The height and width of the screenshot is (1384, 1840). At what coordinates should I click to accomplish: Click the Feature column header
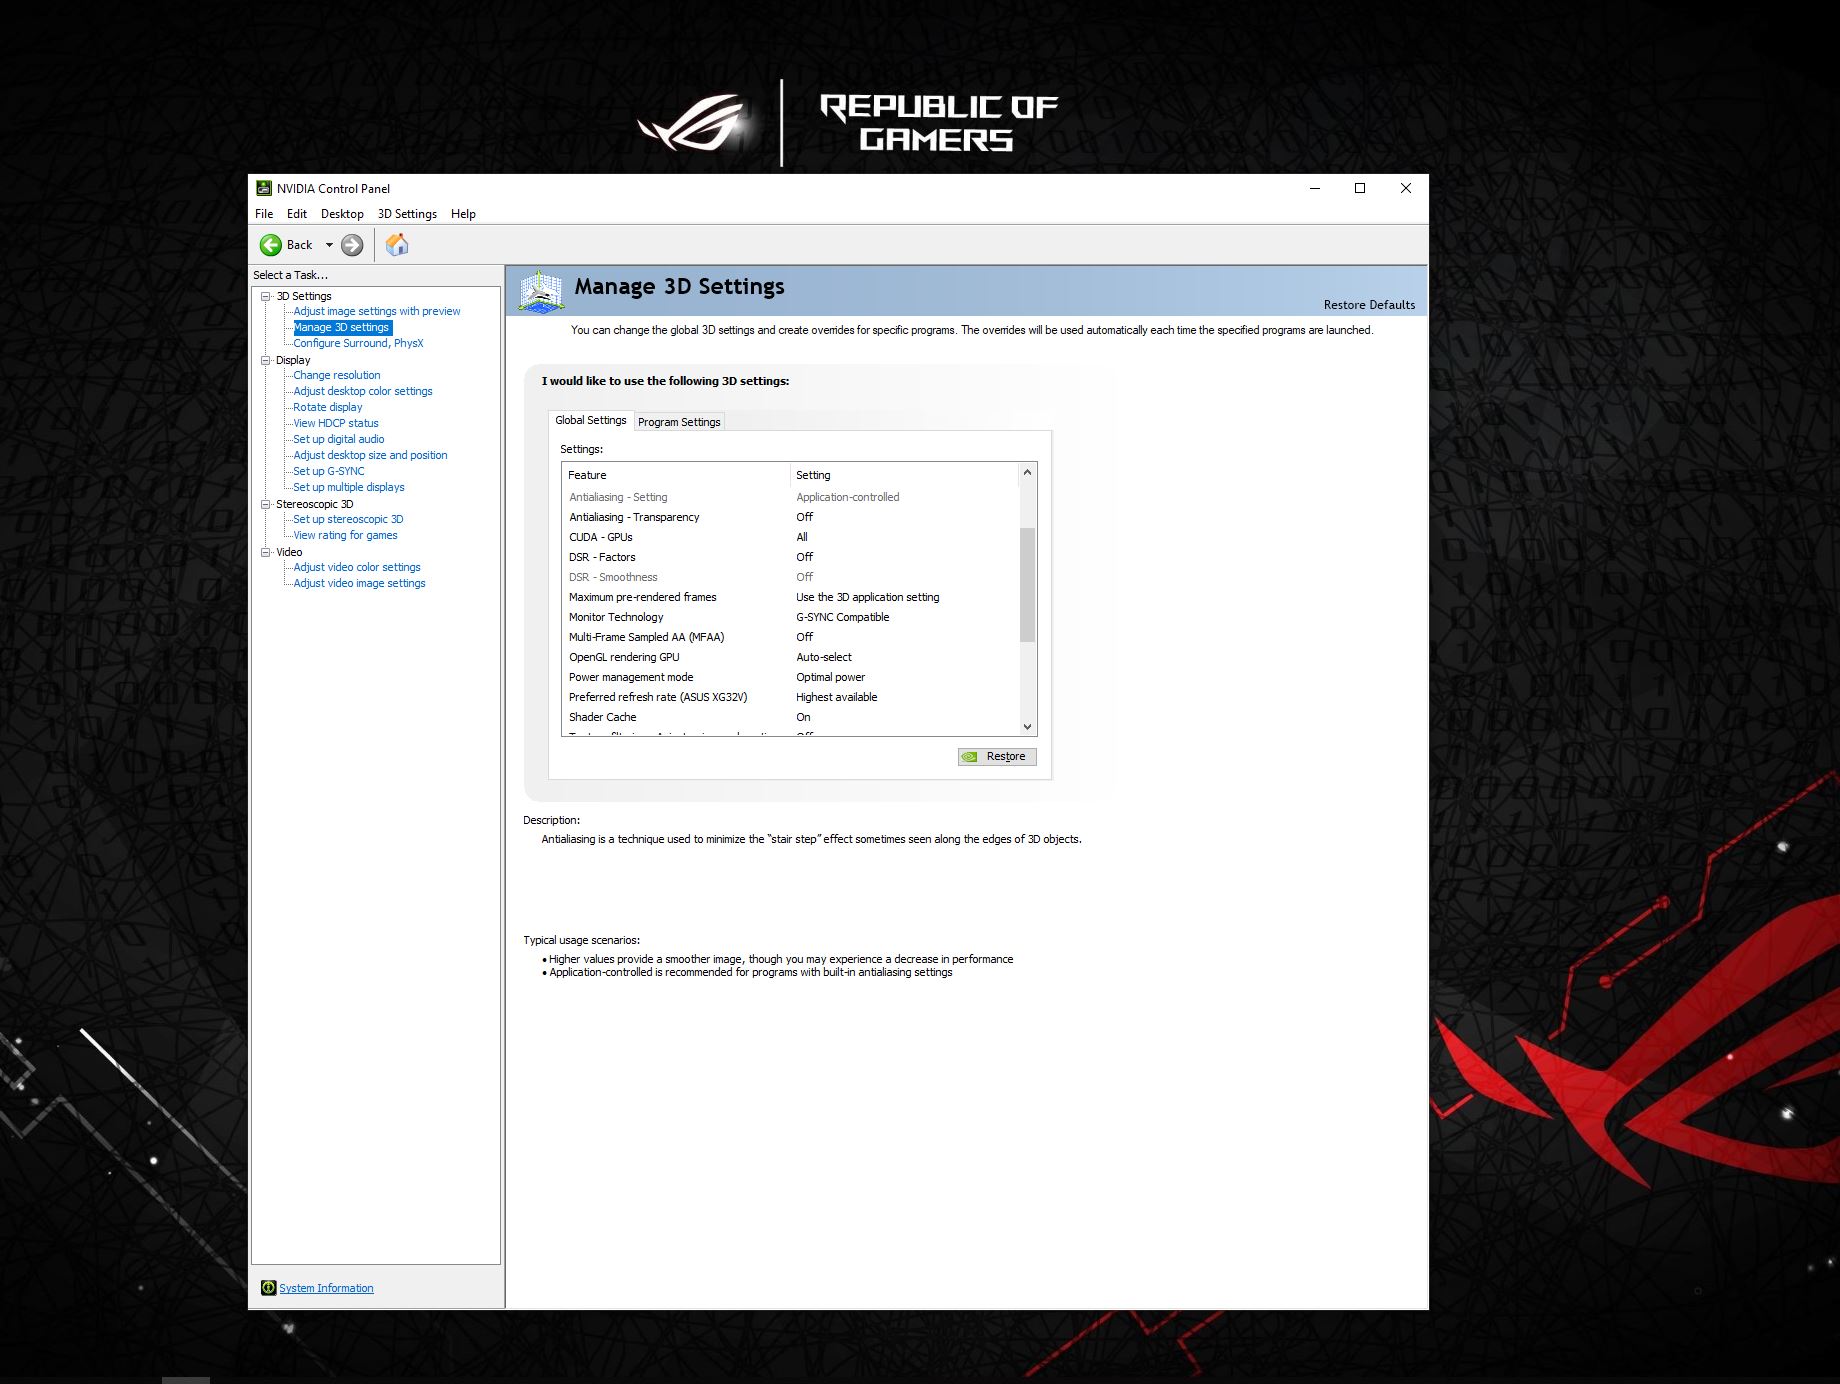(676, 475)
